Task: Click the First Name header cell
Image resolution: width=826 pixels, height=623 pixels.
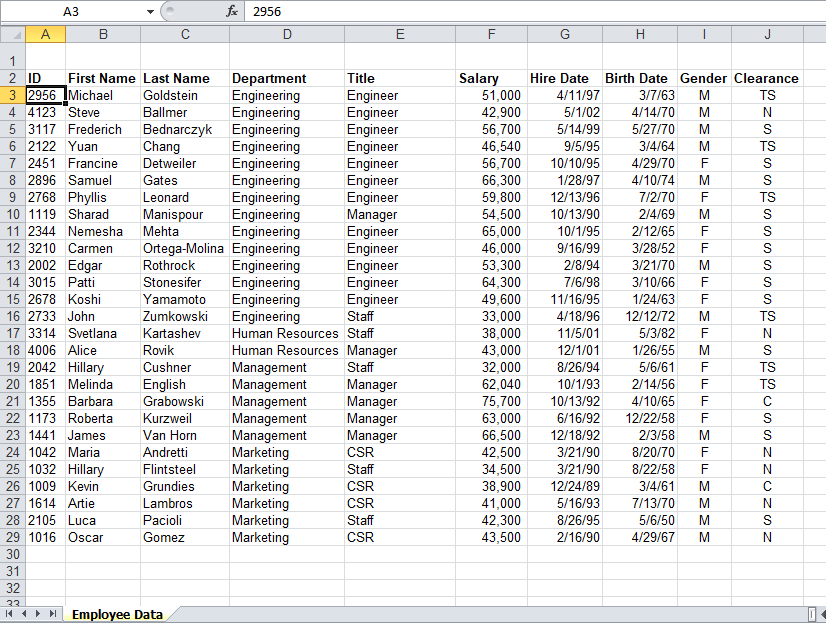Action: 103,78
